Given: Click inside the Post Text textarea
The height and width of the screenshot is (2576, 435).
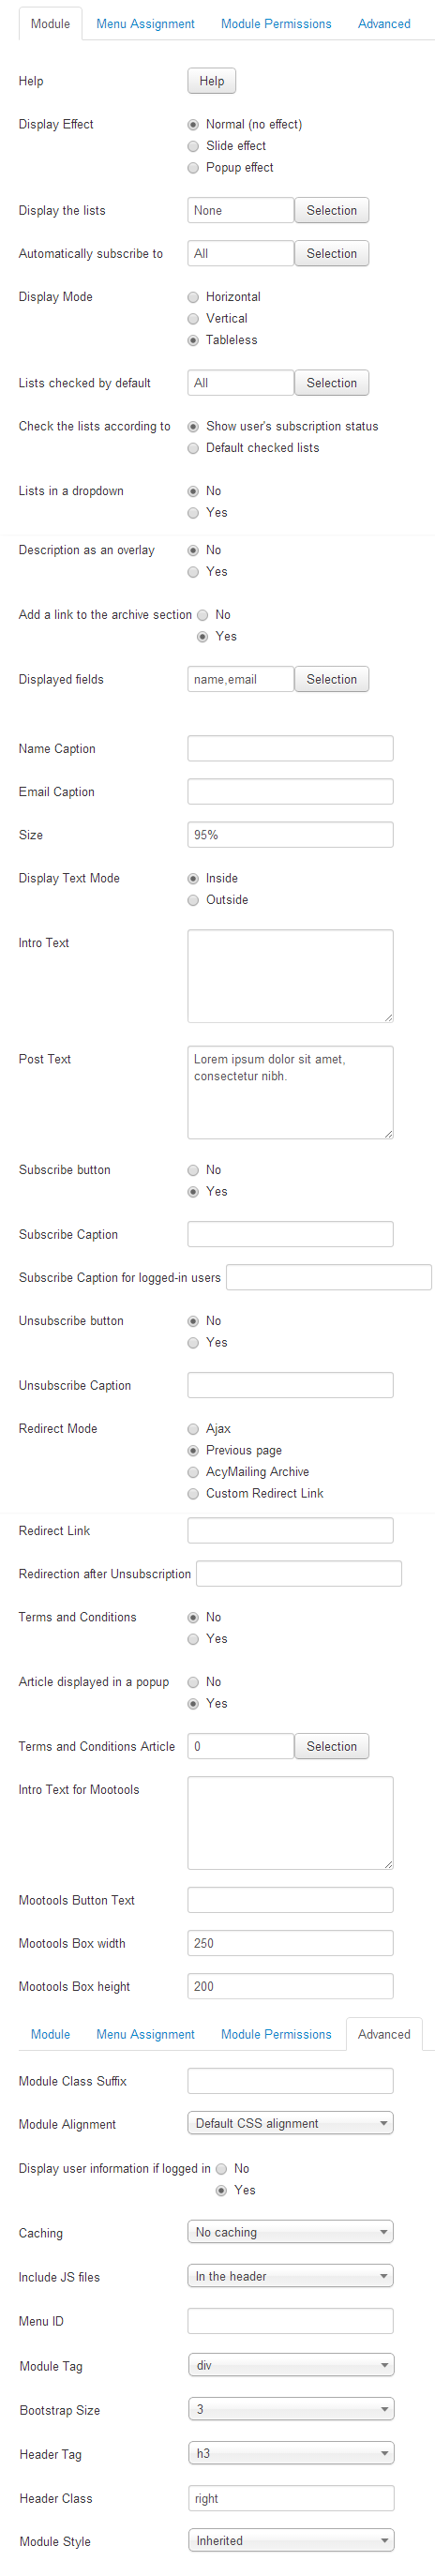Looking at the screenshot, I should pos(290,1093).
